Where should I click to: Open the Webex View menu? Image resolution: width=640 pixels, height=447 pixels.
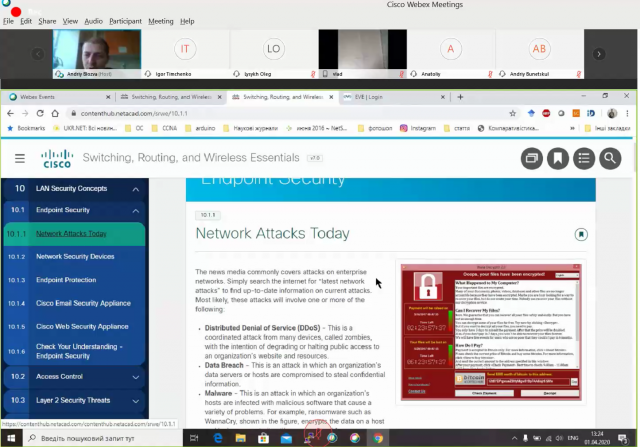click(70, 21)
